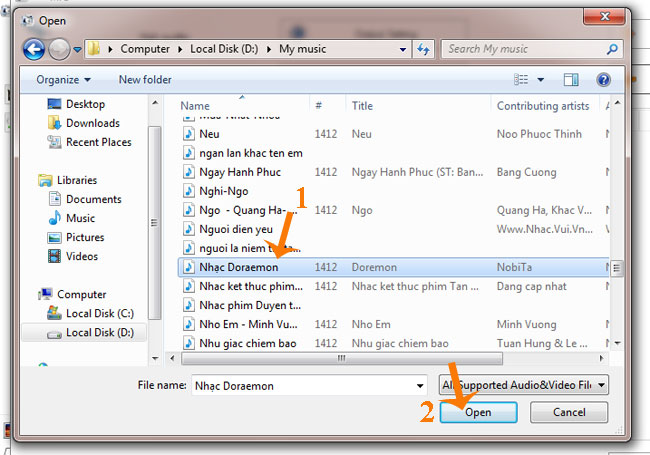The height and width of the screenshot is (455, 650).
Task: Click navigation pane scrollbar up arrow
Action: [x=155, y=103]
